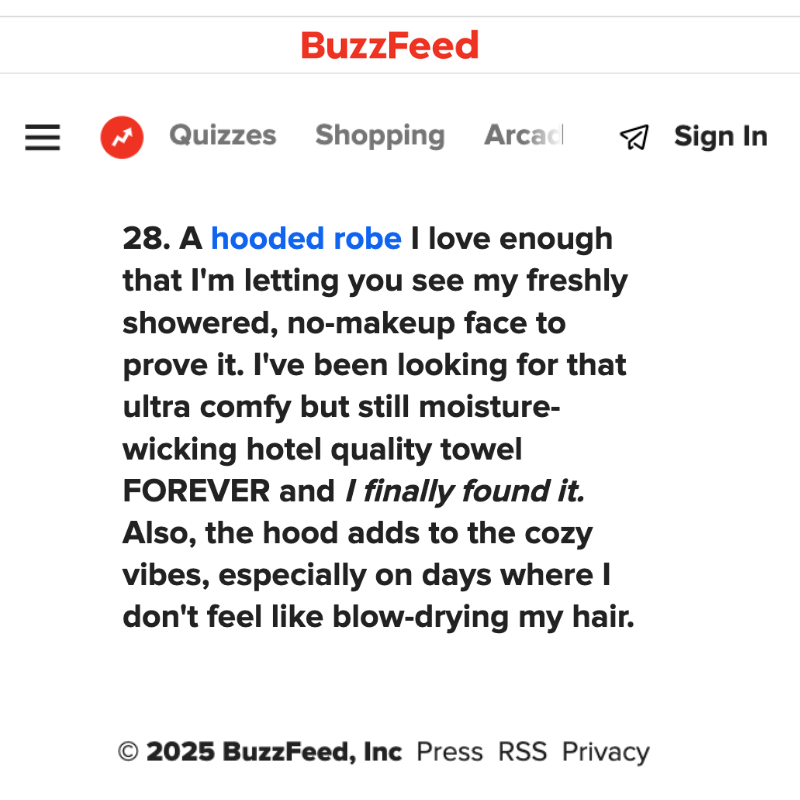Visit the Privacy footer link
The image size is (800, 800).
(x=605, y=752)
